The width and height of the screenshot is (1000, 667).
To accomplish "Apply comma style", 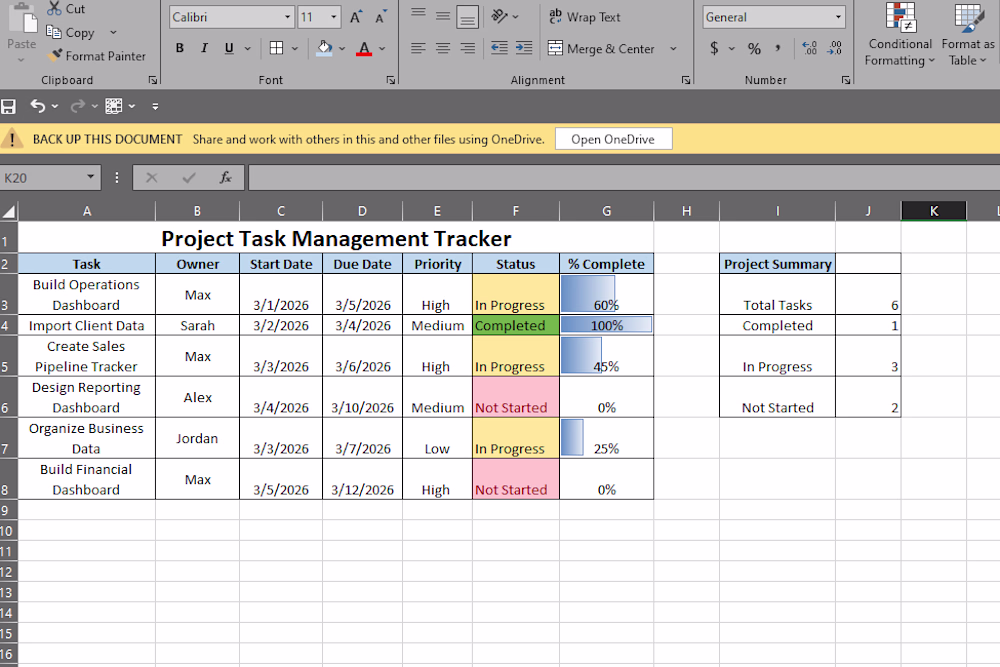I will pyautogui.click(x=778, y=48).
